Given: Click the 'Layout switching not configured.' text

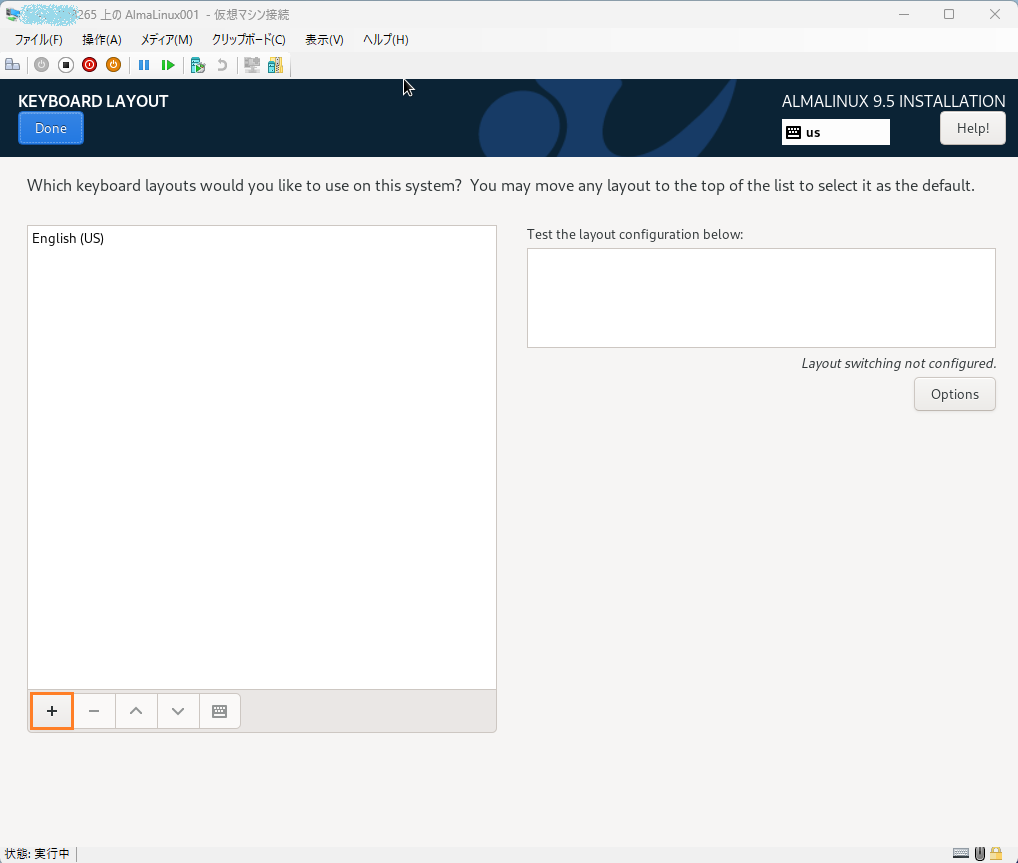Looking at the screenshot, I should [899, 363].
